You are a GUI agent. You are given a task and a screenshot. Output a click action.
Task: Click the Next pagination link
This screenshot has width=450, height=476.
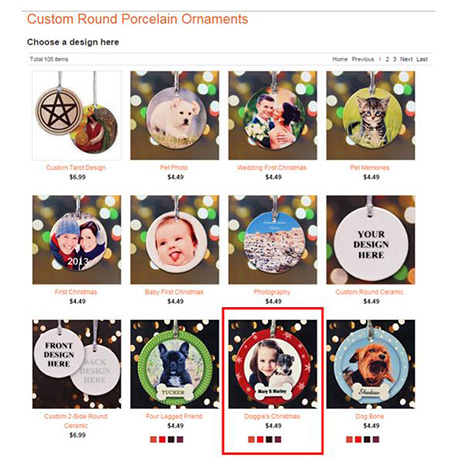tap(406, 59)
